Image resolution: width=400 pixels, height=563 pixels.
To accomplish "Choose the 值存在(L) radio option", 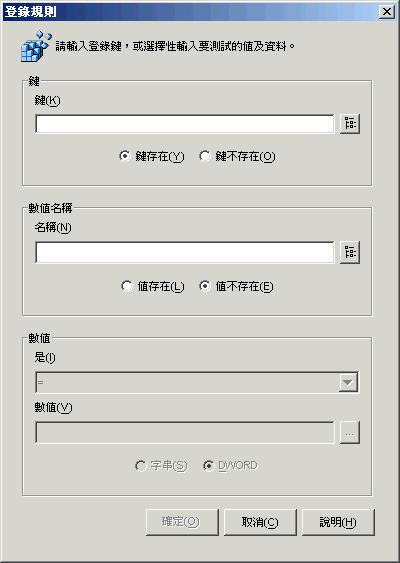I will [153, 286].
